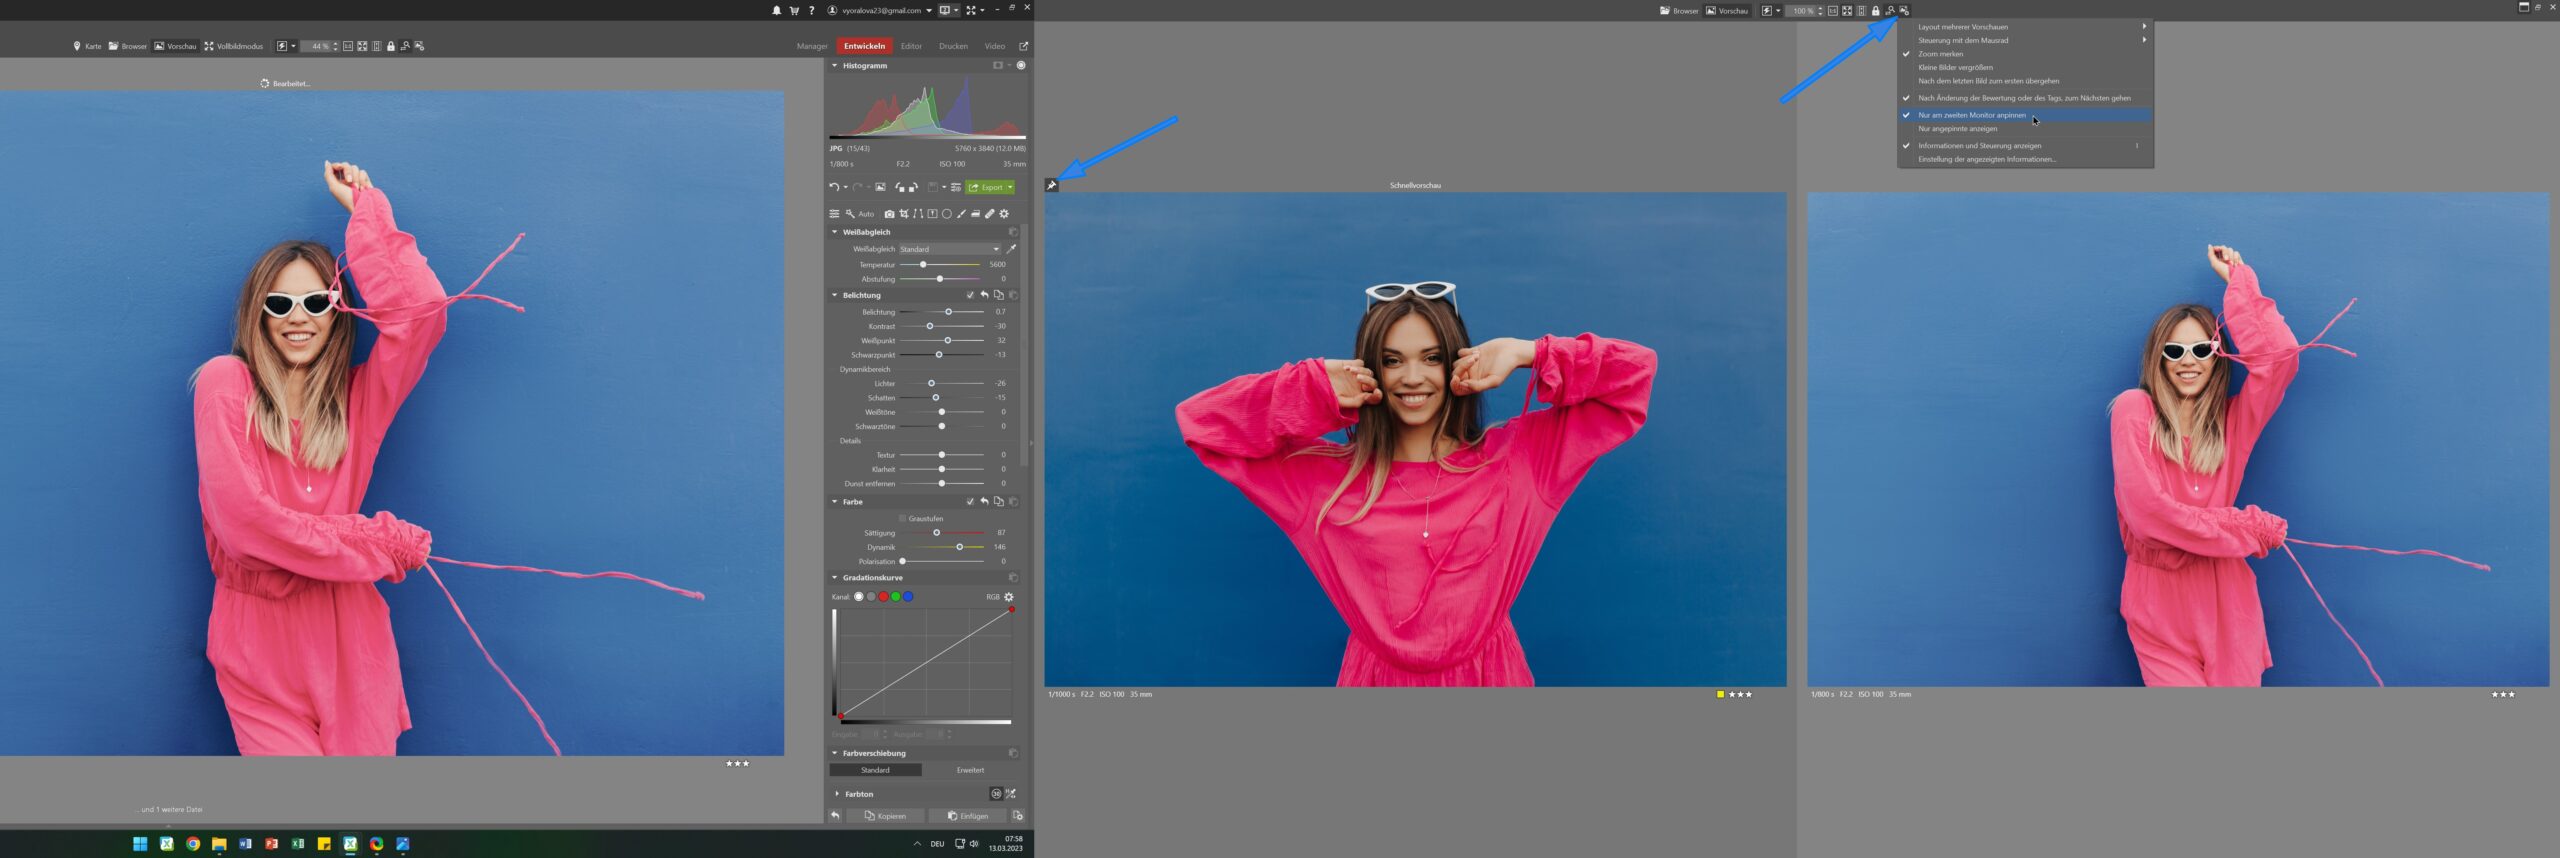Enable the Graustufen checkbox
The height and width of the screenshot is (858, 2560).
click(x=902, y=519)
